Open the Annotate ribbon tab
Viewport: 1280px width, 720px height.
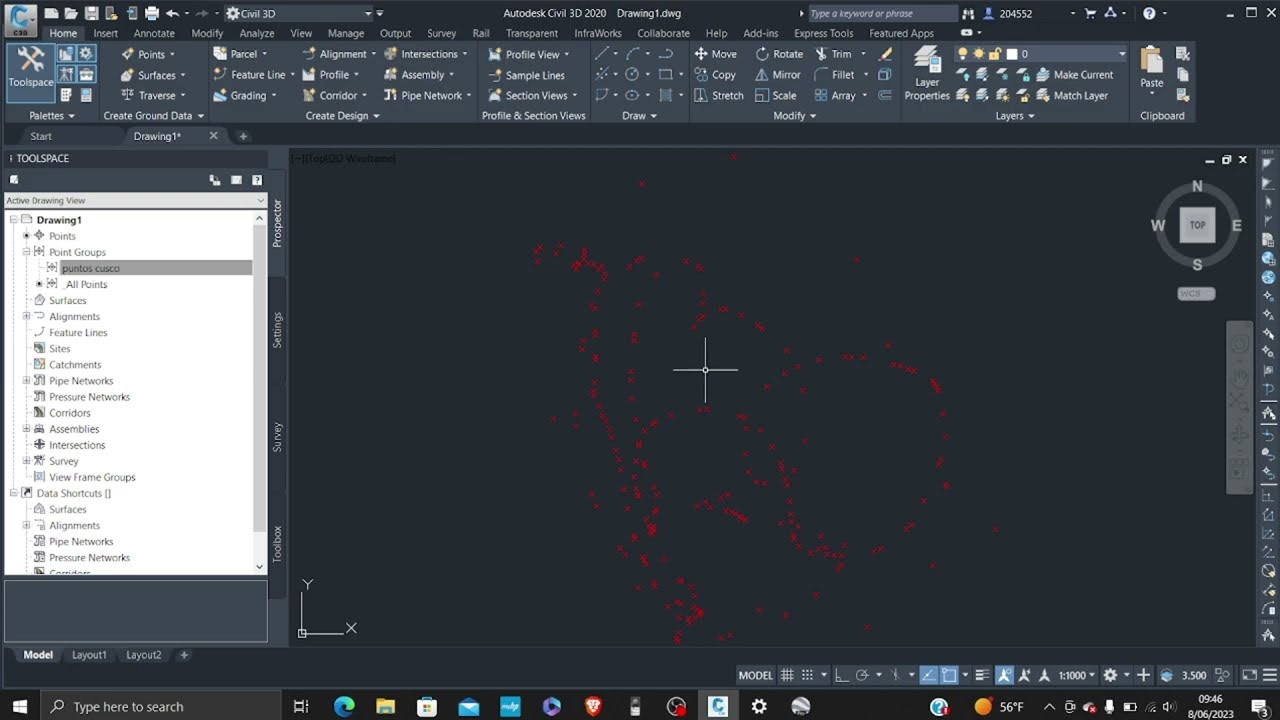coord(154,33)
